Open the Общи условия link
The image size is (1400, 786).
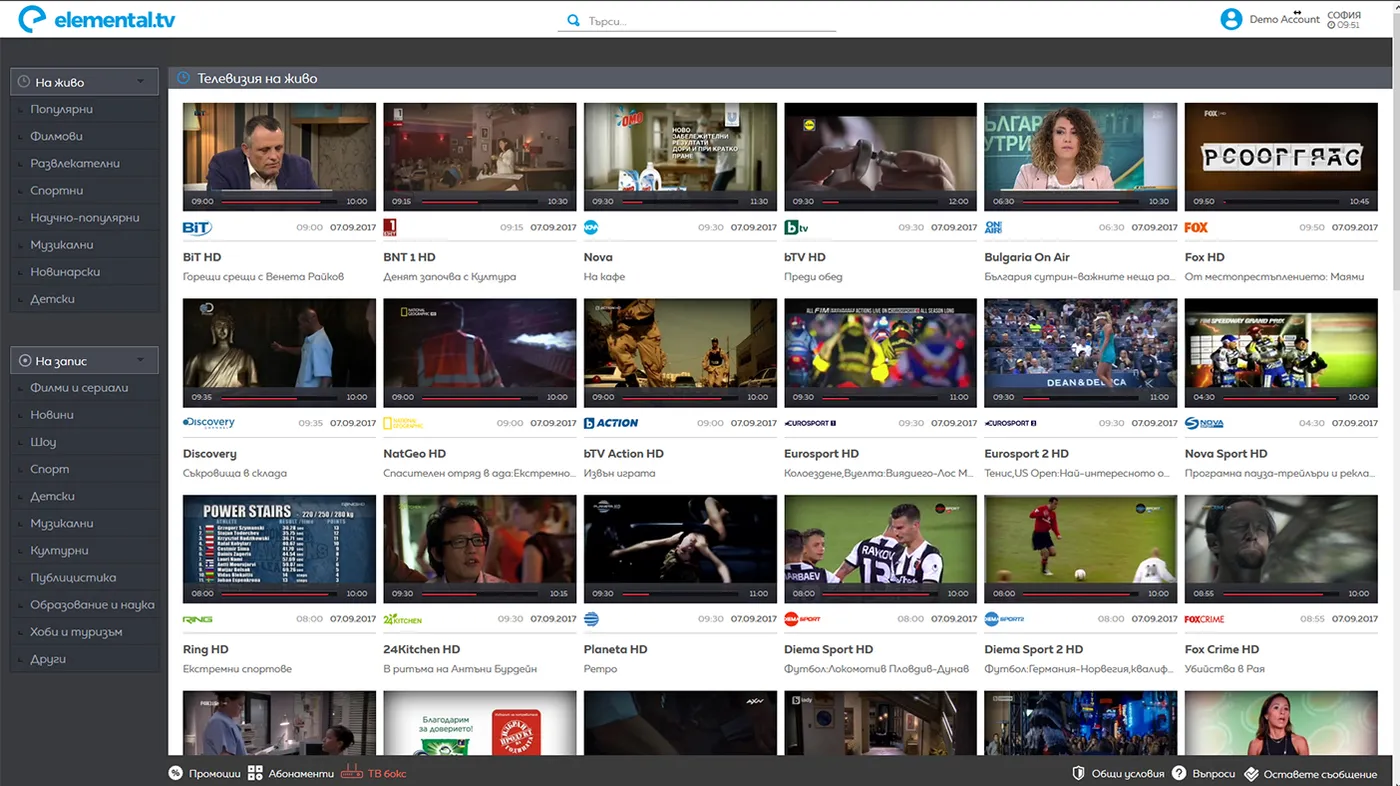[x=1128, y=774]
